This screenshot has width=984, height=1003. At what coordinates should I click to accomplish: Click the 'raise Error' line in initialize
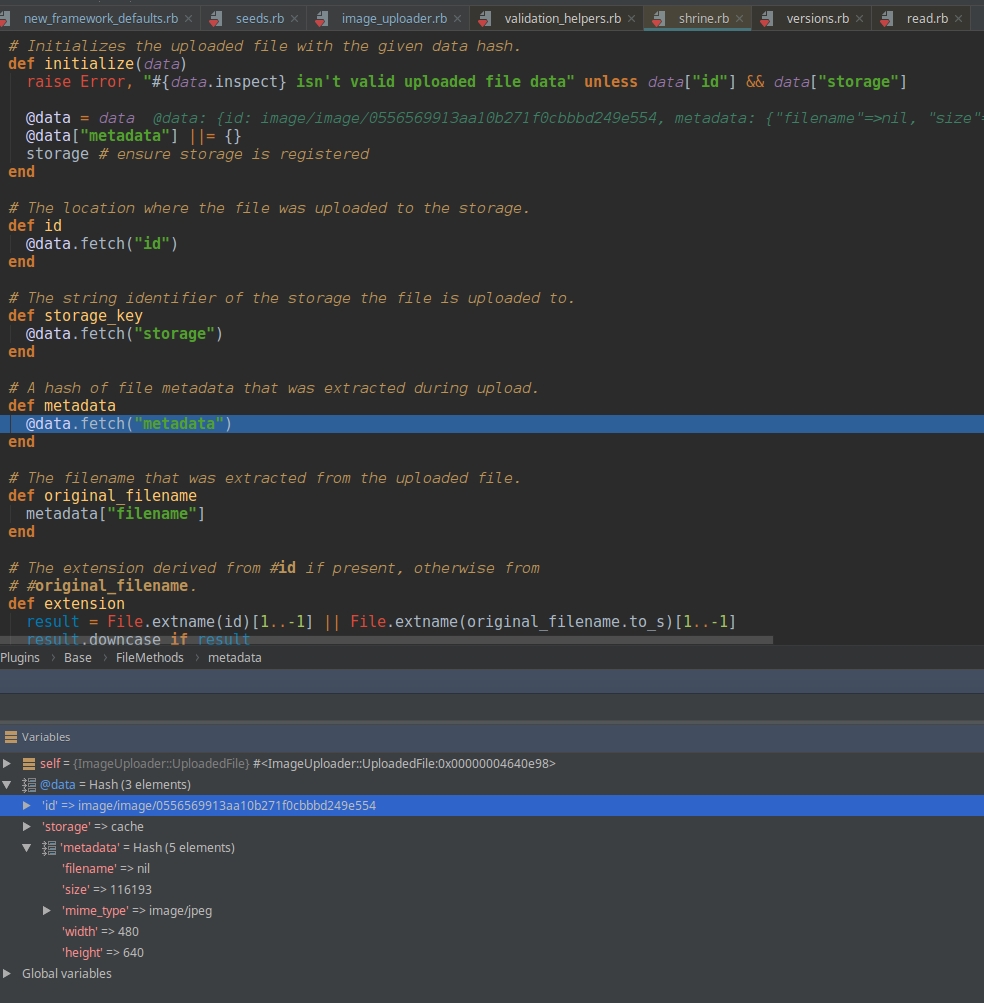click(466, 82)
